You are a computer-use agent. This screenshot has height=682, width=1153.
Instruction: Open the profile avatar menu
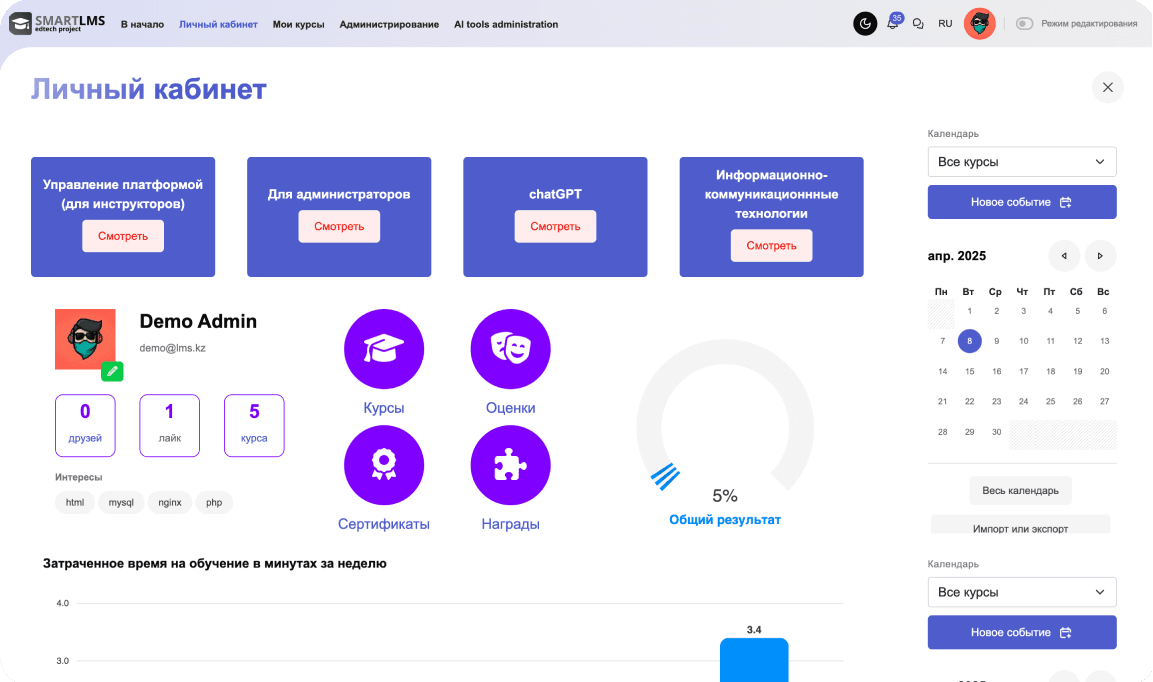pos(979,23)
